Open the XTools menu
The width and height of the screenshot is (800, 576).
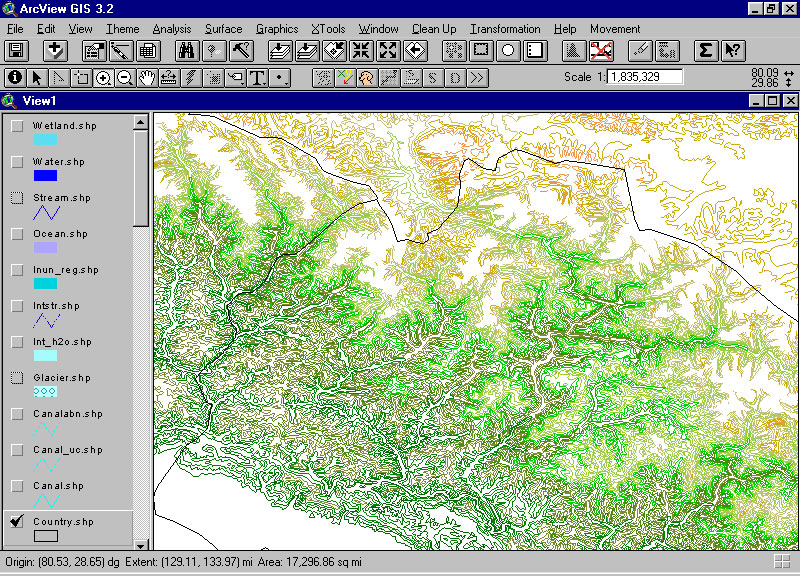pyautogui.click(x=328, y=29)
